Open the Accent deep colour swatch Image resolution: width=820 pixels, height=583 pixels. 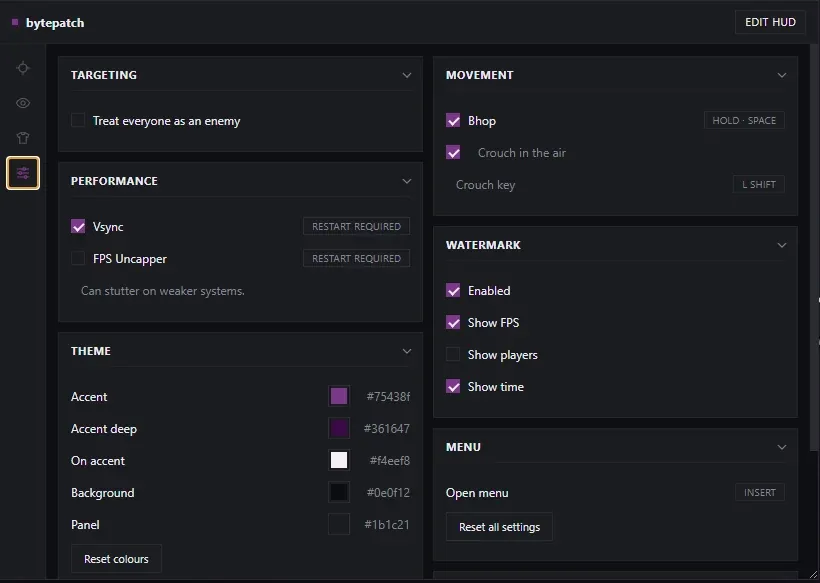pos(339,428)
